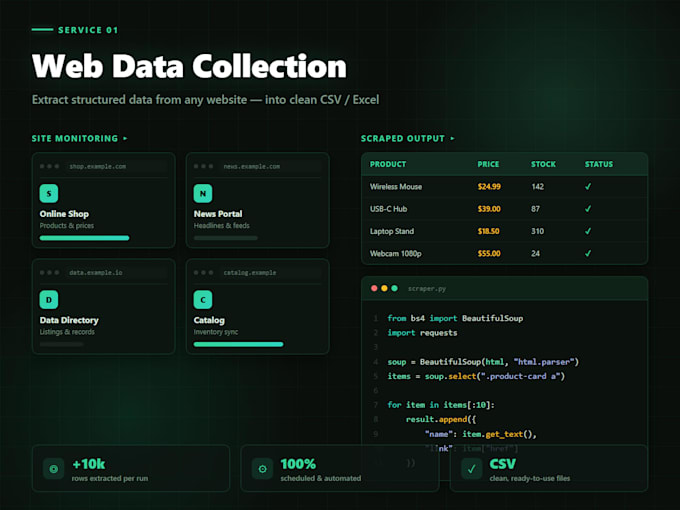Click the "scheduled & automated" caption
The image size is (680, 510).
click(x=320, y=478)
